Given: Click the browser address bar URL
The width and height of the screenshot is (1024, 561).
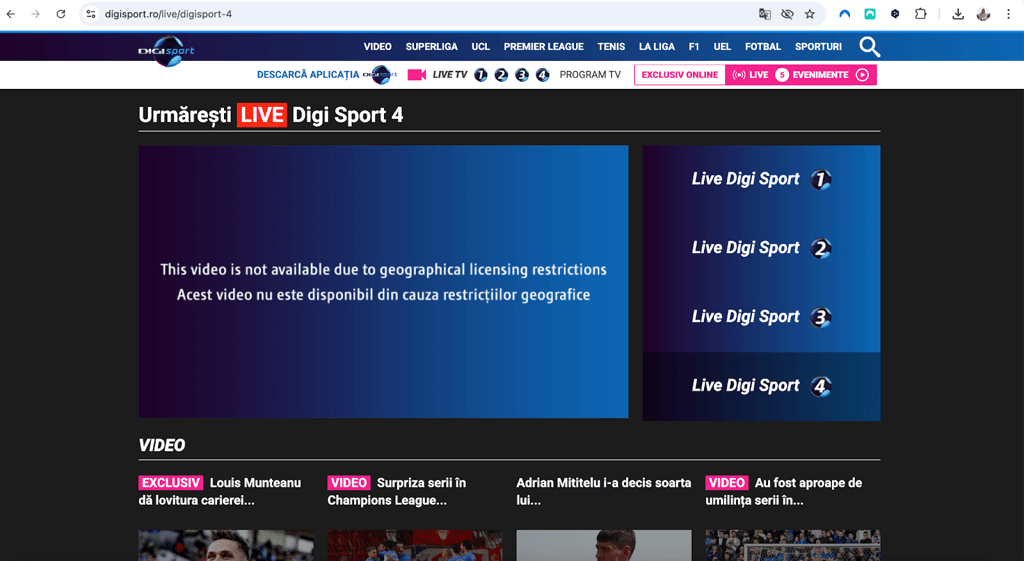Looking at the screenshot, I should click(168, 14).
